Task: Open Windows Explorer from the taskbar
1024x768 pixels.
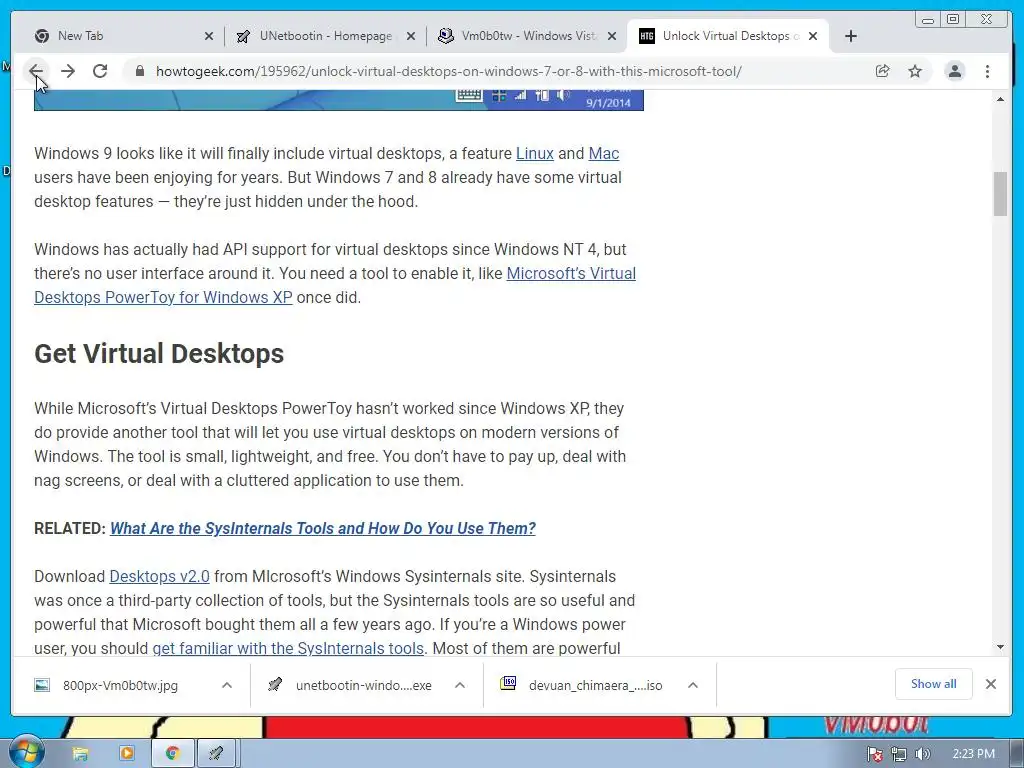Action: tap(80, 754)
